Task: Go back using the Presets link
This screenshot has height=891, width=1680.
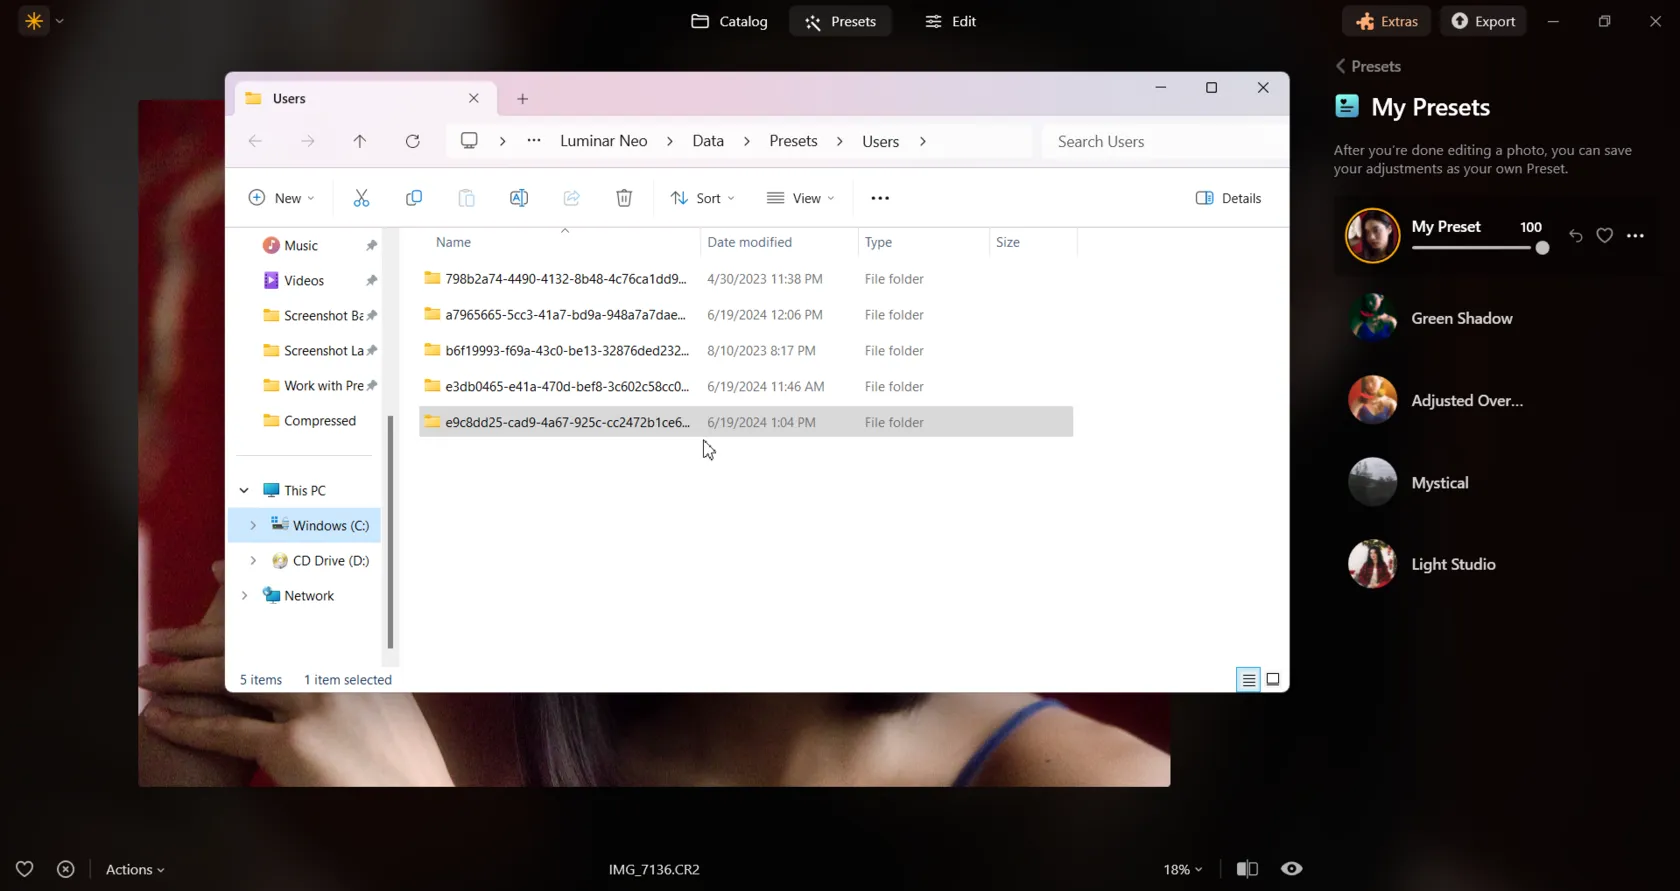Action: point(1367,66)
